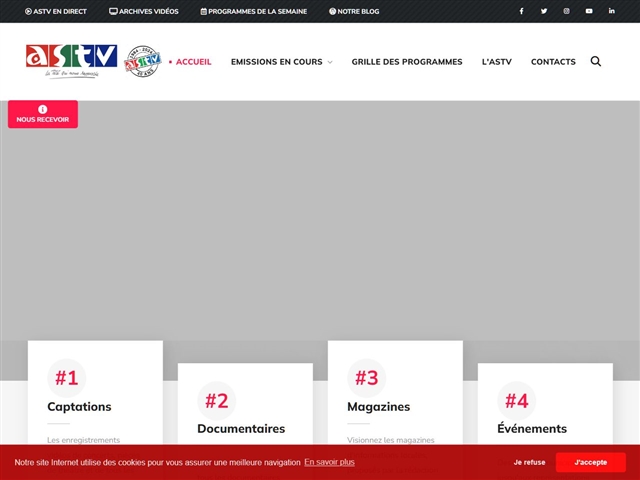Click Je refuse cookie button
Screen dimensions: 640x480
coord(529,462)
